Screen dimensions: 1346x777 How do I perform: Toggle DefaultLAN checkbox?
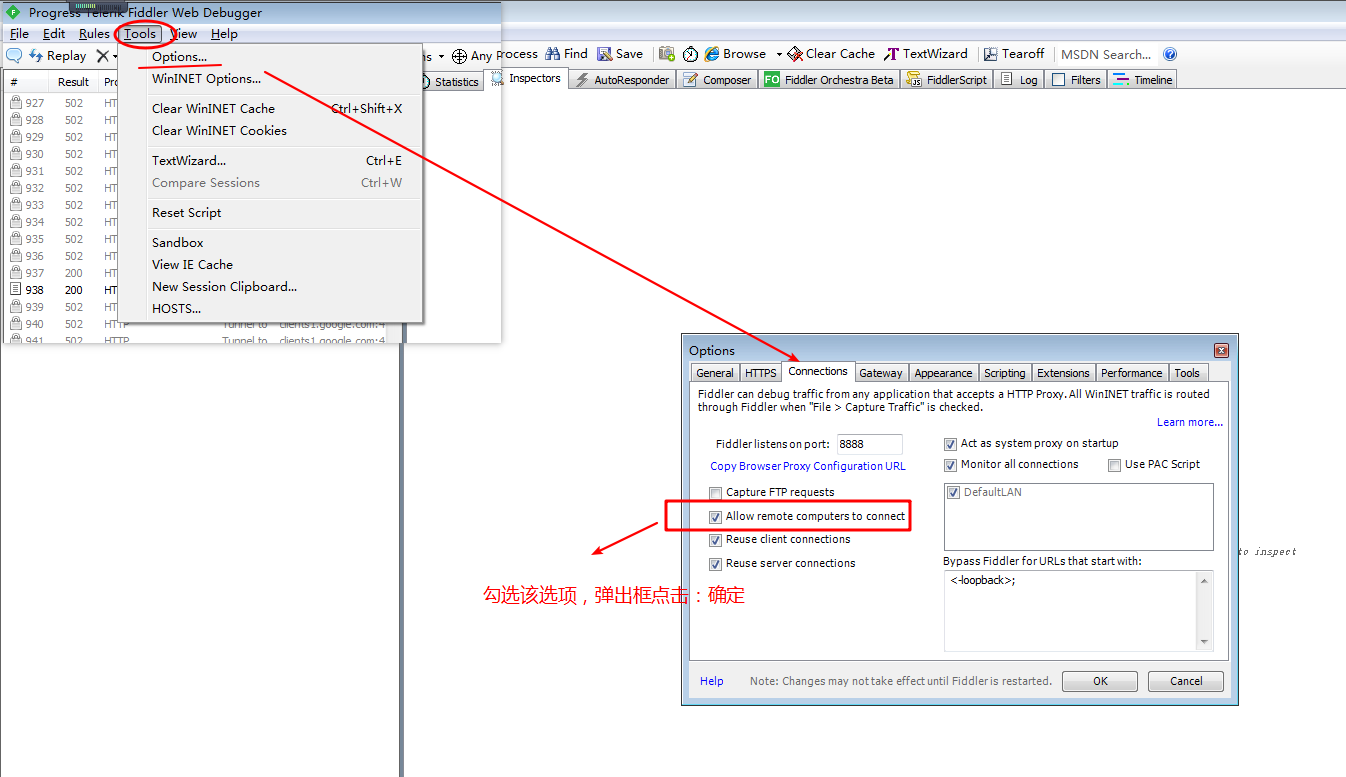click(x=954, y=493)
